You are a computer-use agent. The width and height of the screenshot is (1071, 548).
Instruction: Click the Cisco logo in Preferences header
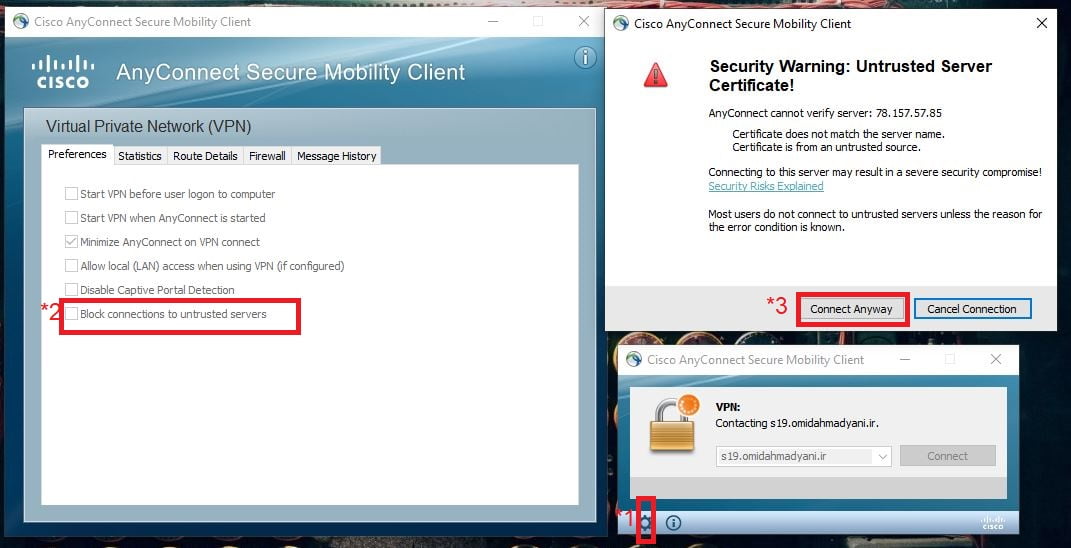63,72
